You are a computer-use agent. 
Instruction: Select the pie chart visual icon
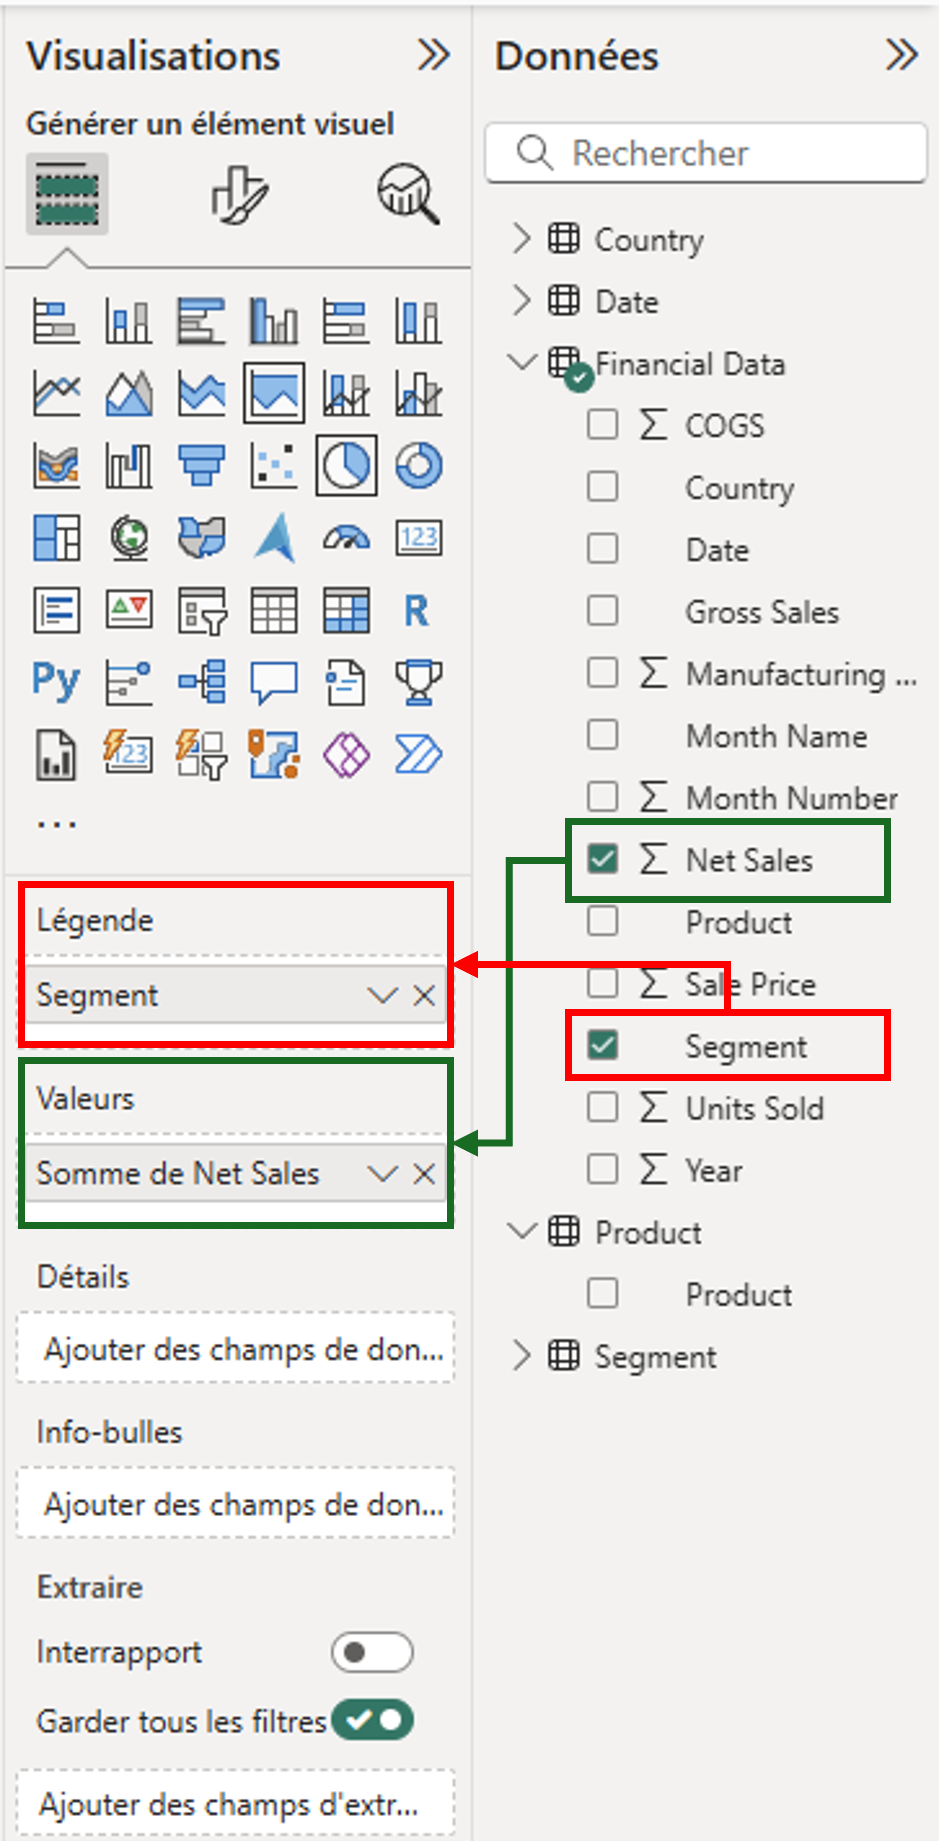(x=346, y=465)
